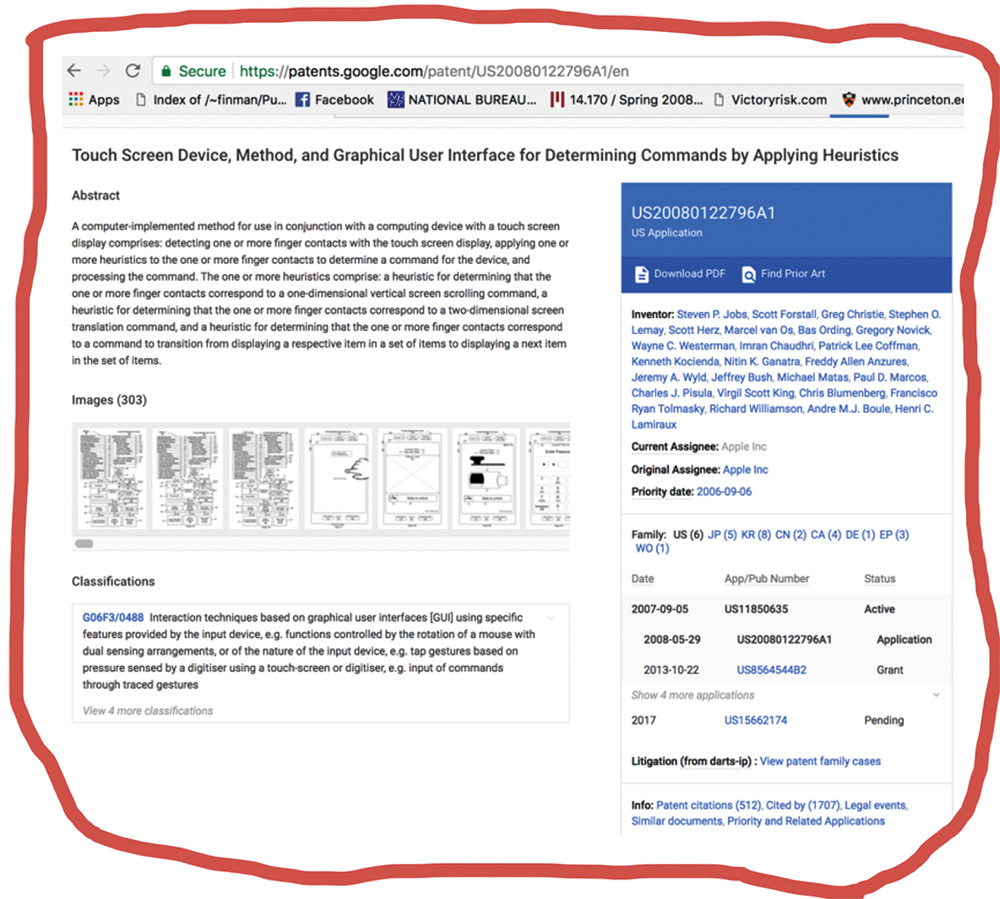Click the Current Assignee Apple Inc text
The image size is (1000, 899).
point(744,446)
